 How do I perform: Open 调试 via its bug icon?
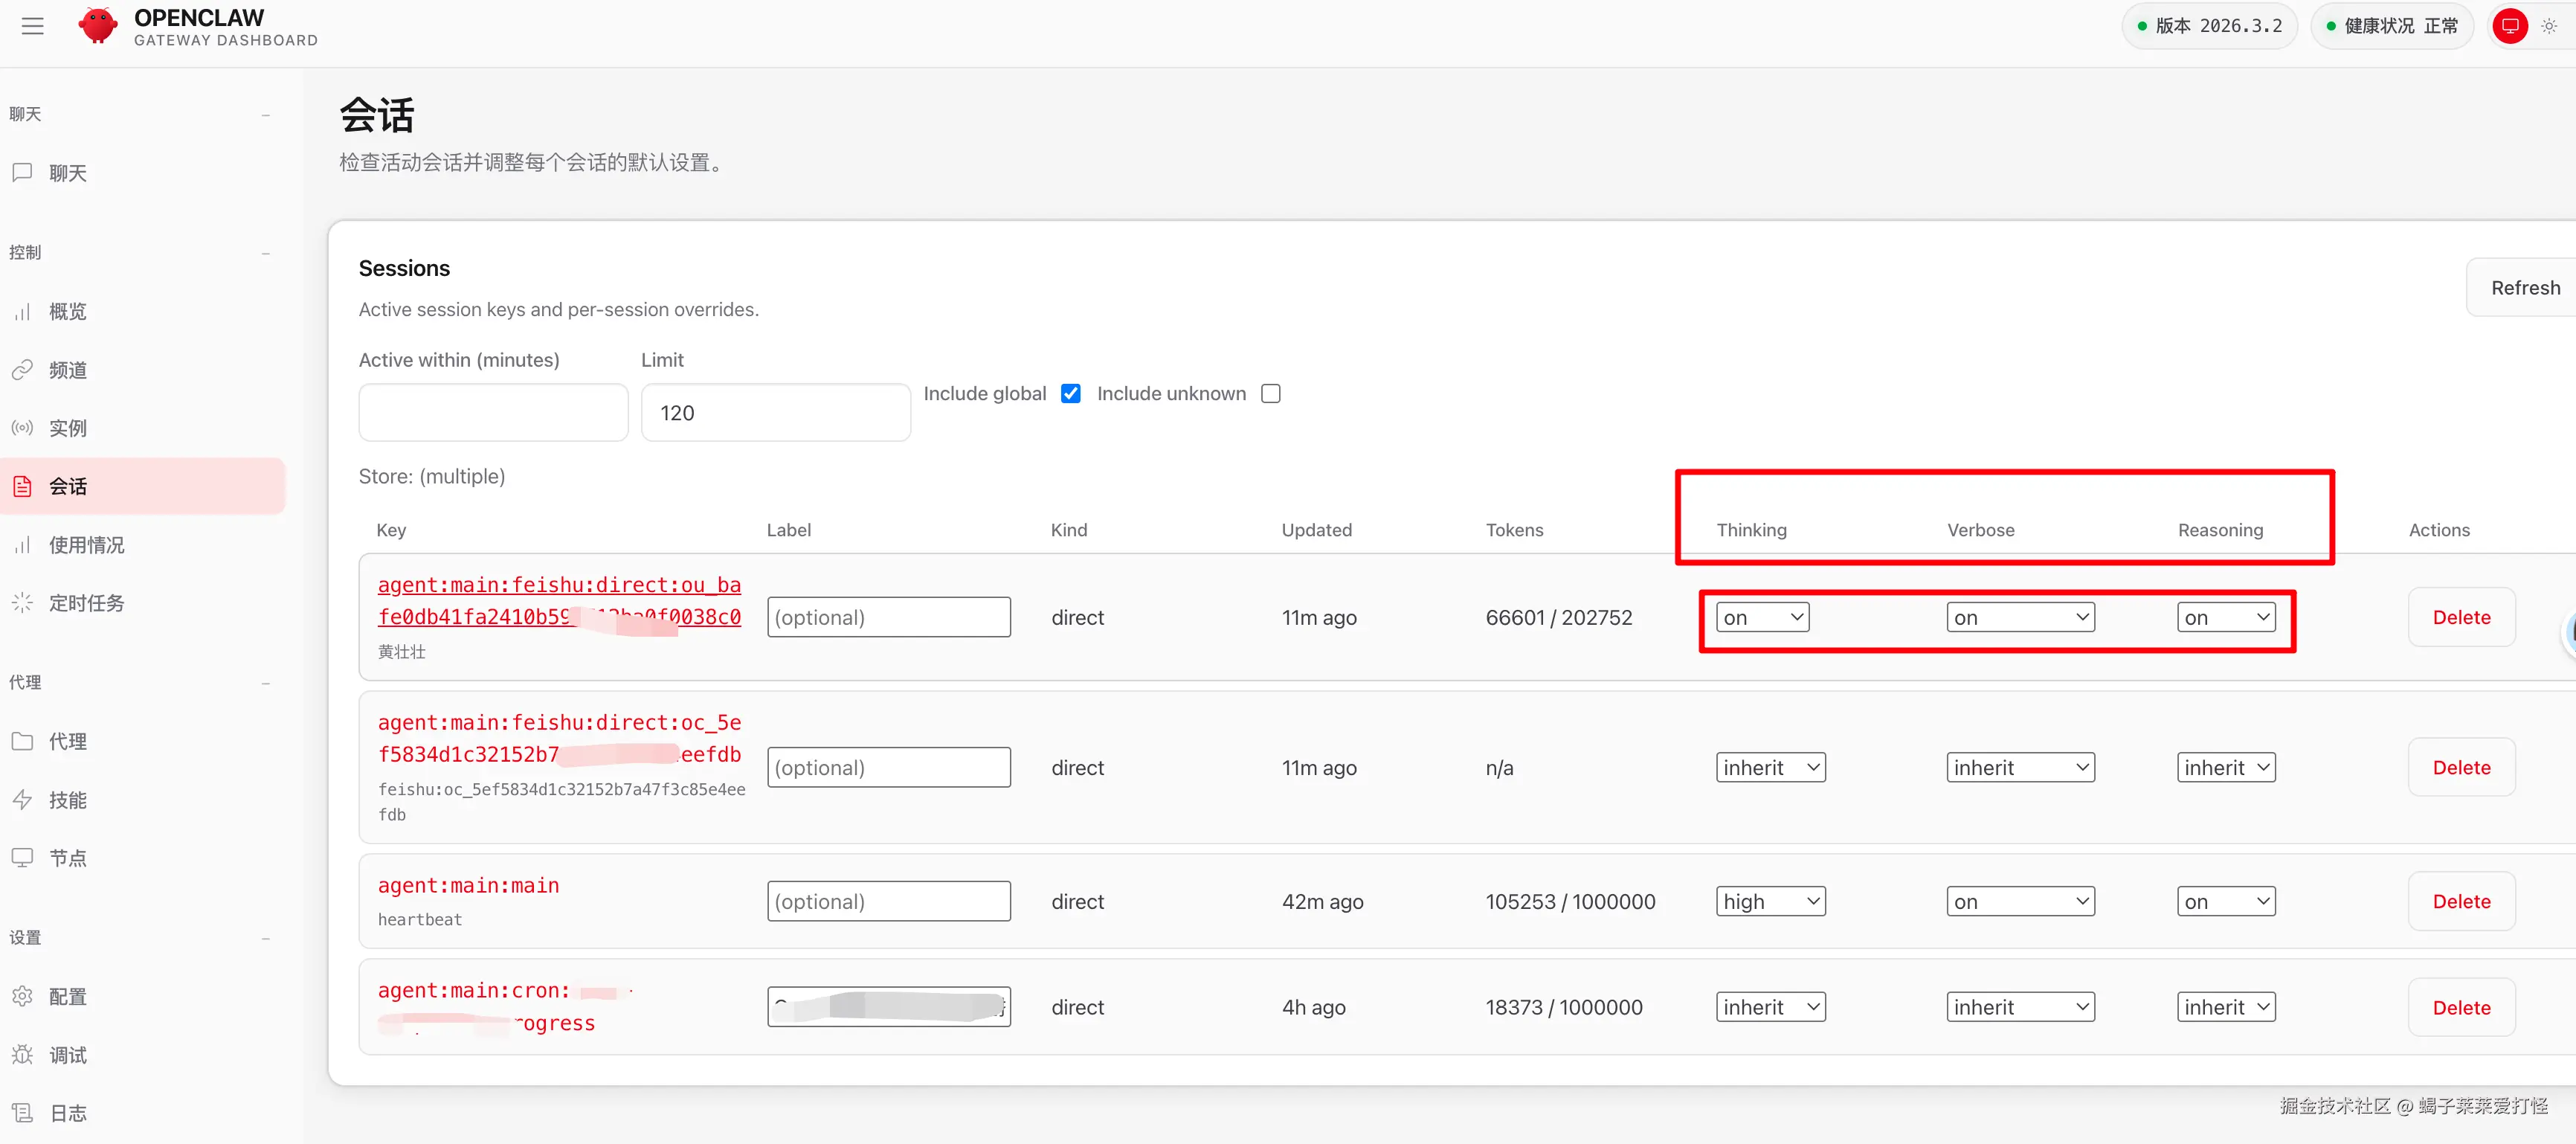click(22, 1054)
